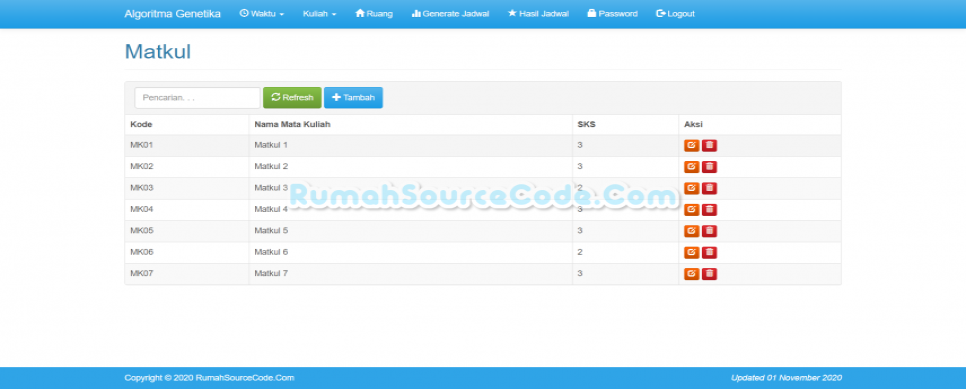Edit the MK06 row

(691, 252)
